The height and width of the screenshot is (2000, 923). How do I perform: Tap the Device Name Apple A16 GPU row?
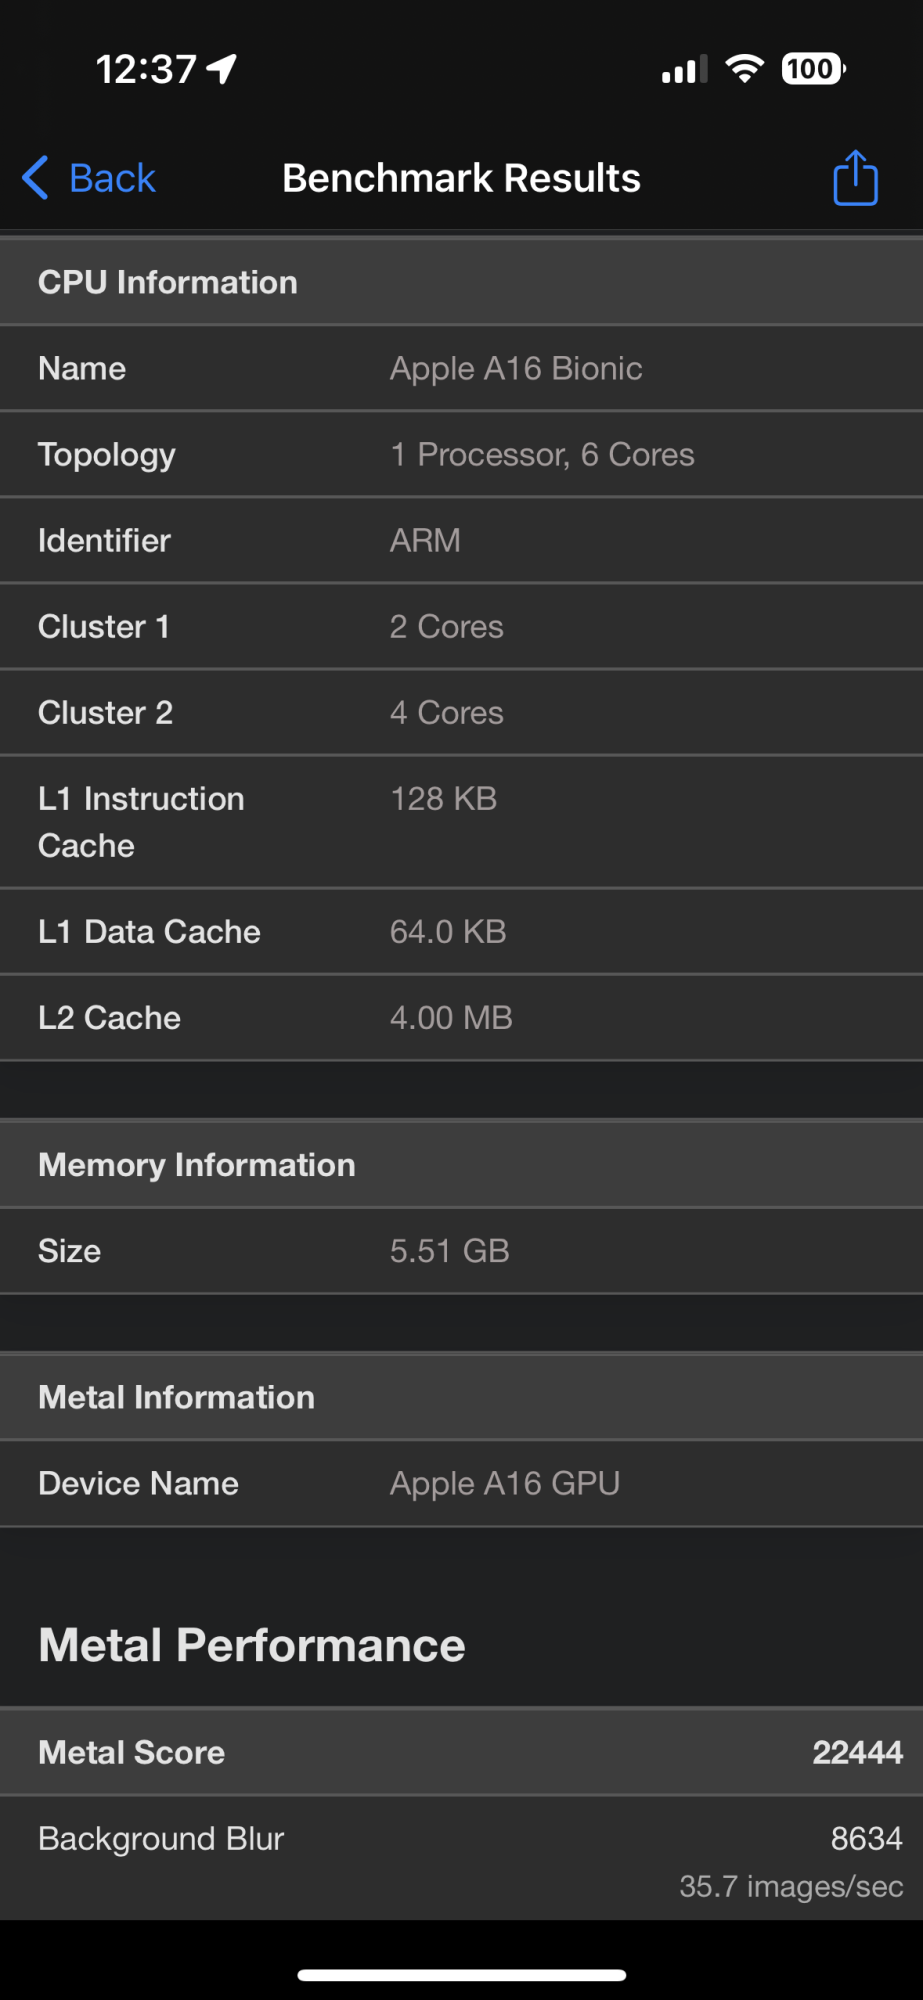point(461,1483)
